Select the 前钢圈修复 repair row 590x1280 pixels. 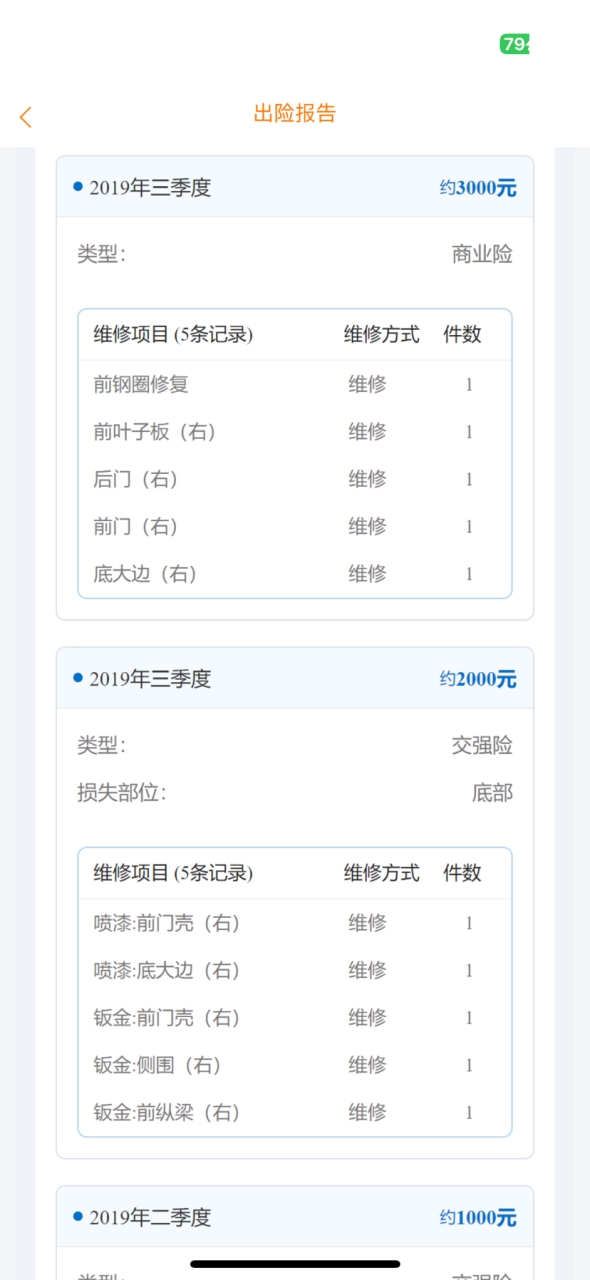[295, 384]
